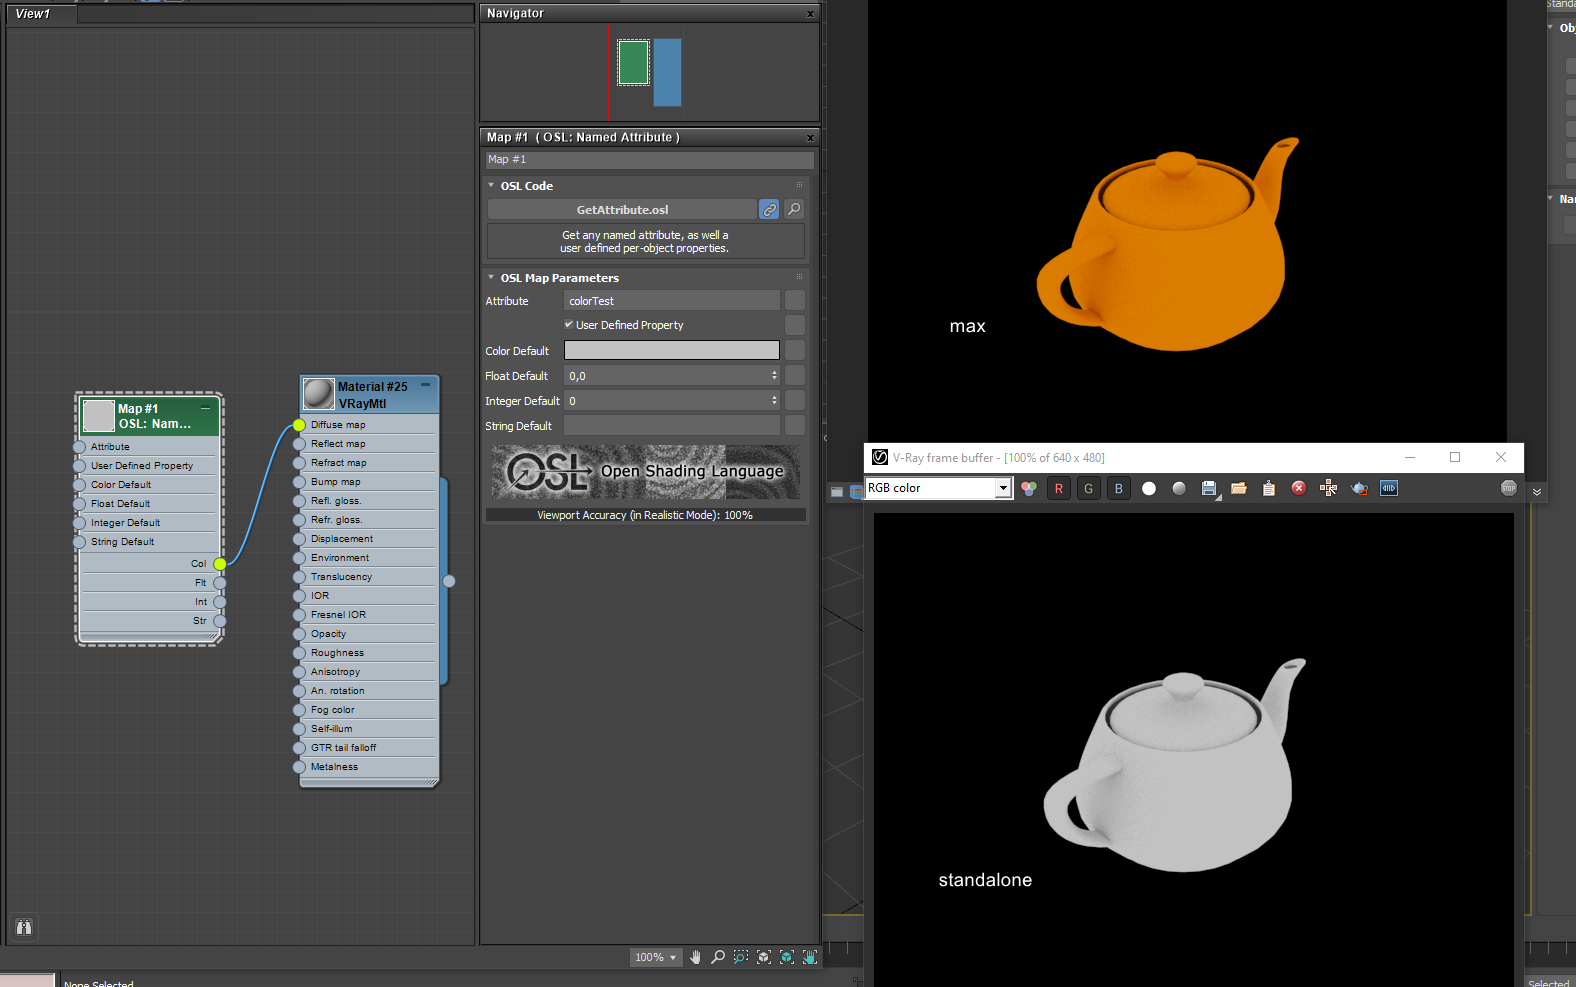1576x987 pixels.
Task: Click the STOP render button
Action: point(1509,488)
